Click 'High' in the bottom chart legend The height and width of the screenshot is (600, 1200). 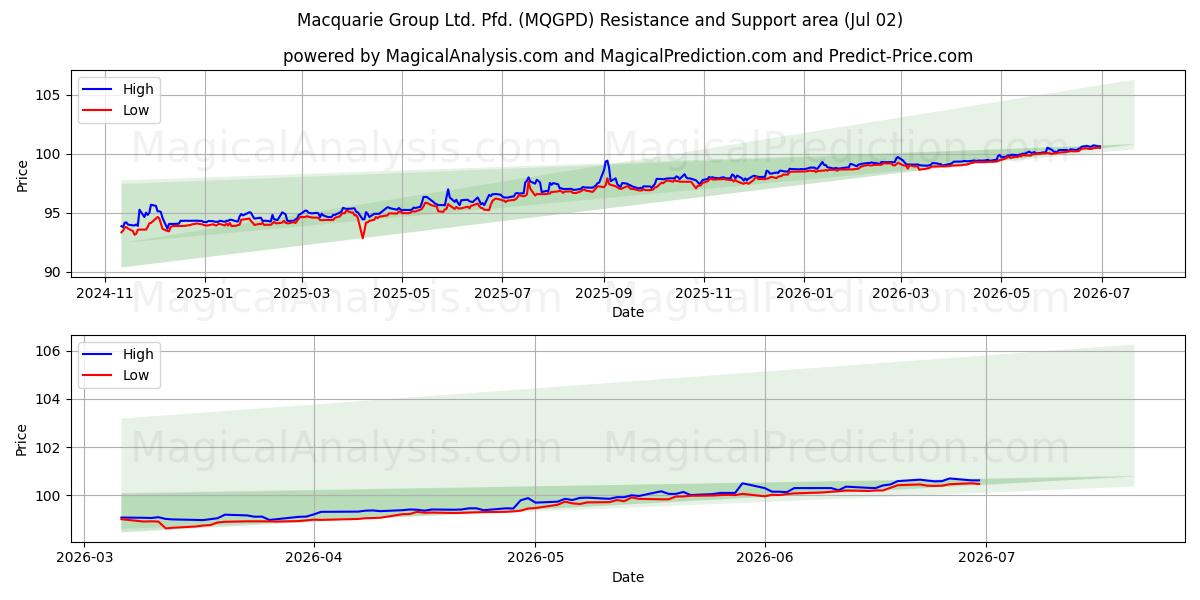138,354
